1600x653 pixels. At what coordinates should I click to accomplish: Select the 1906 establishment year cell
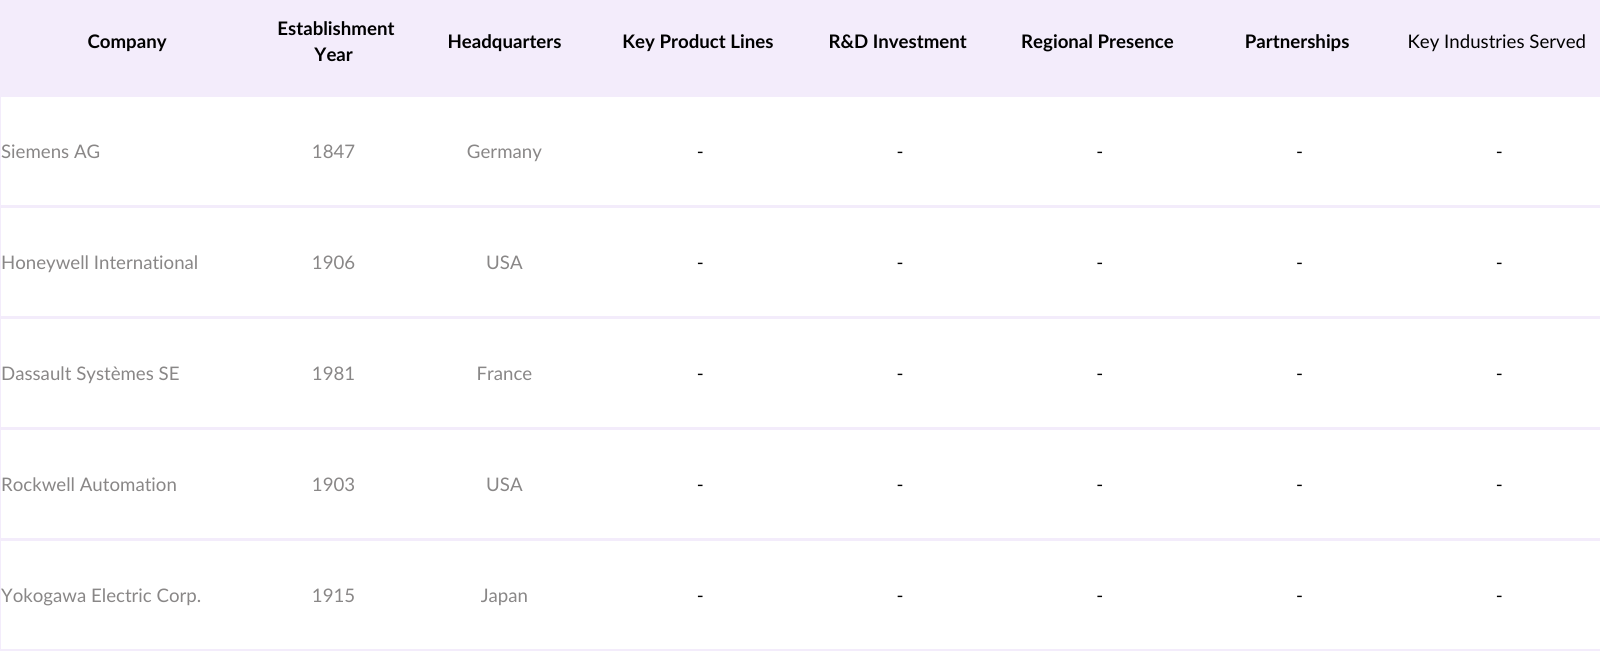coord(333,263)
